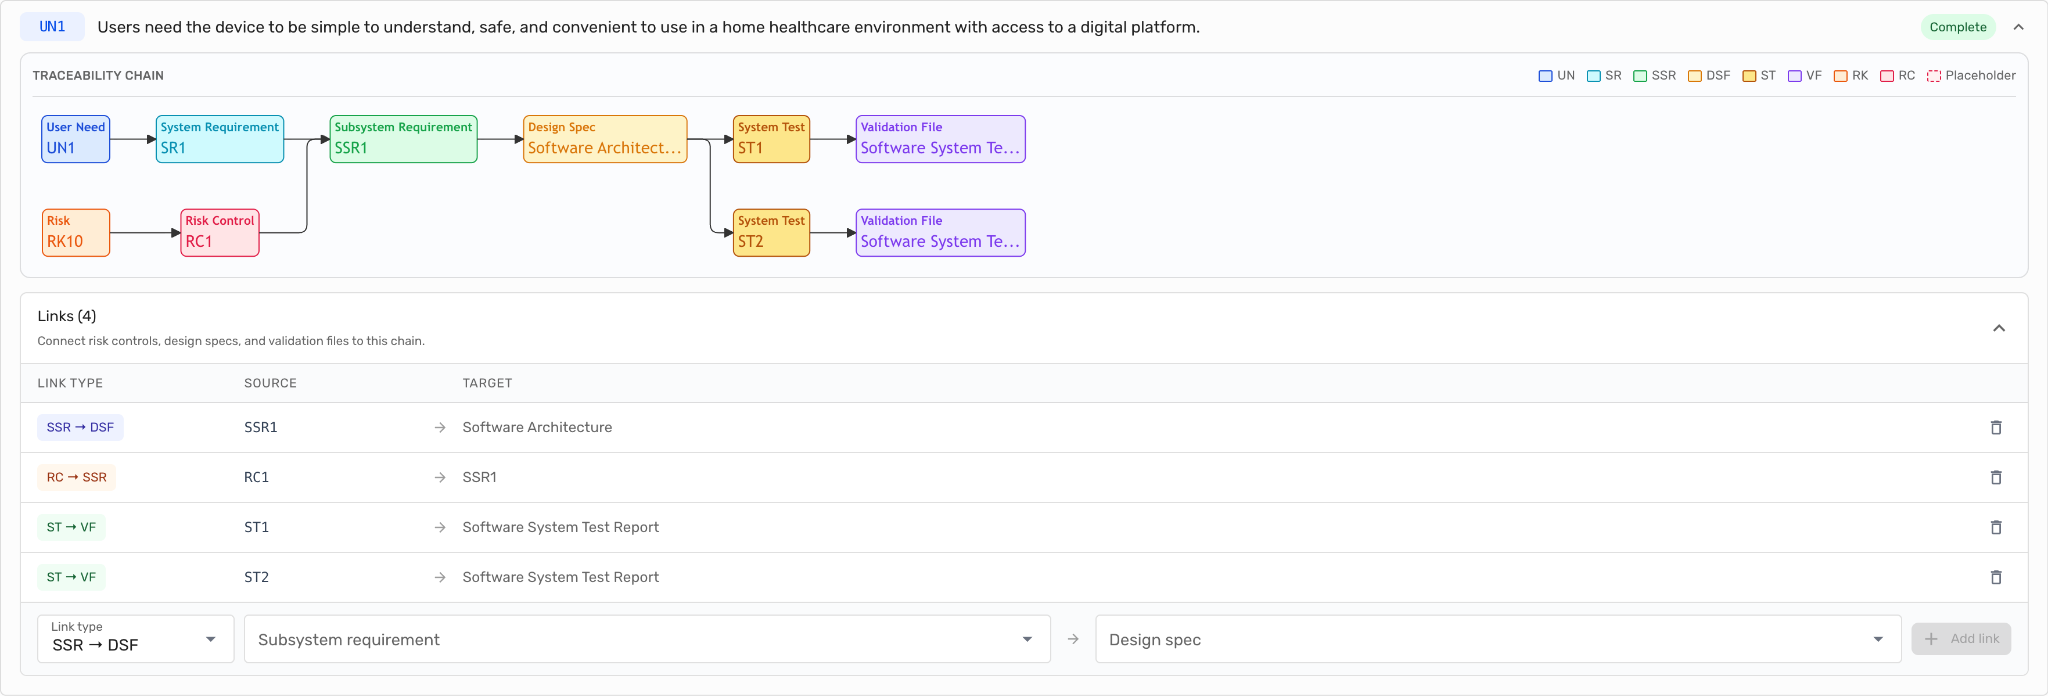The image size is (2048, 696).
Task: Click the UN legend swatch
Action: (1545, 76)
